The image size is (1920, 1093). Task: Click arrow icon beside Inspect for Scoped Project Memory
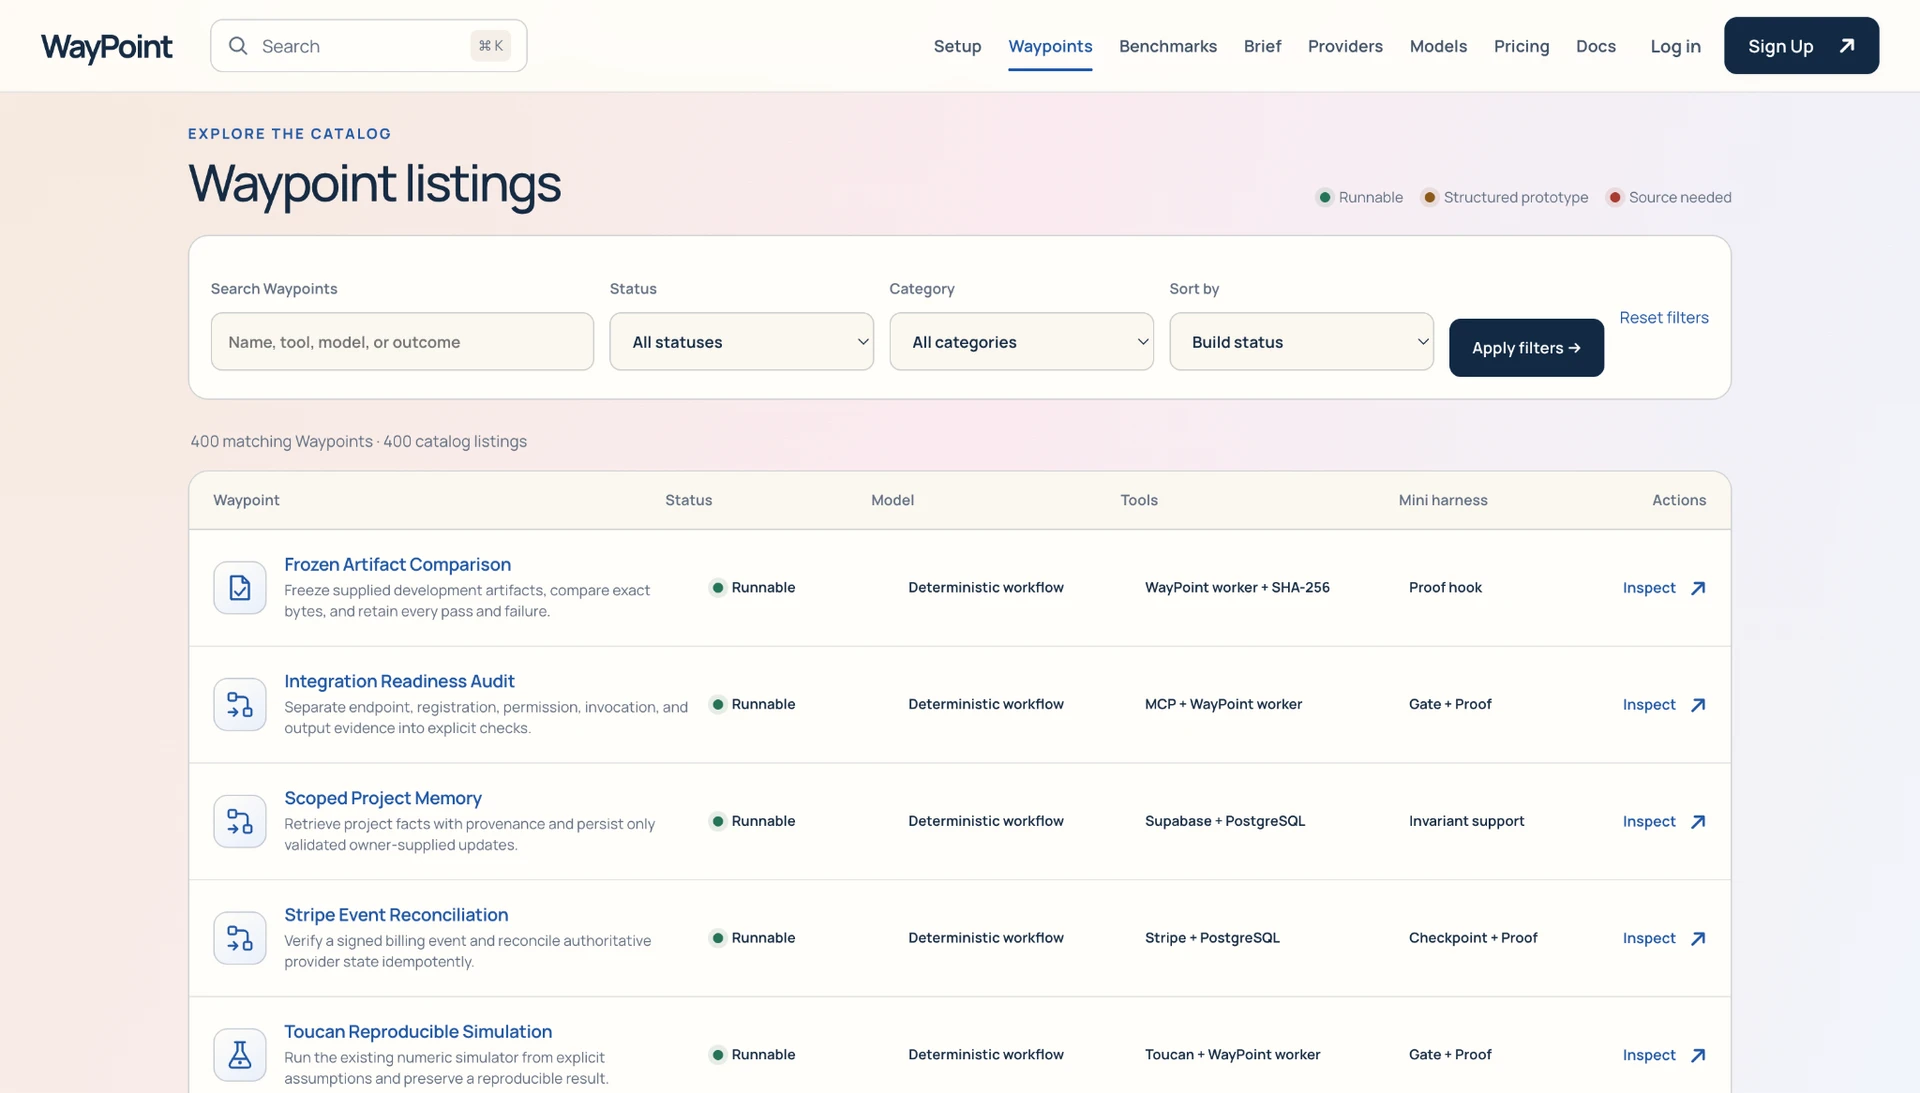1698,822
